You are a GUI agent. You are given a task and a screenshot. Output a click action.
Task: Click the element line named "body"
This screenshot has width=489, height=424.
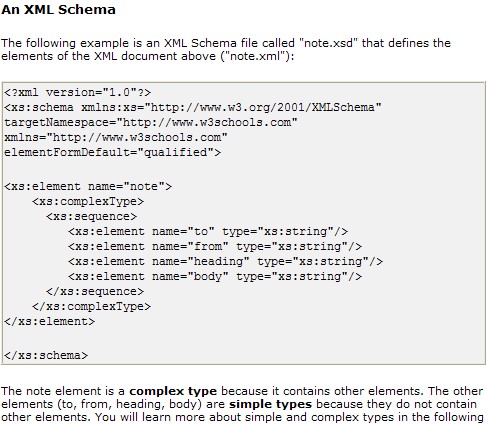tap(215, 276)
